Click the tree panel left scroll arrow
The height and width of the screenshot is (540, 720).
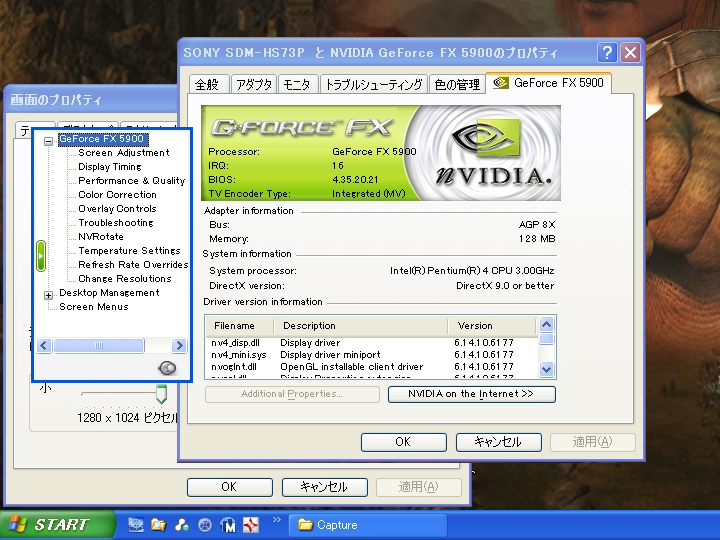point(44,345)
